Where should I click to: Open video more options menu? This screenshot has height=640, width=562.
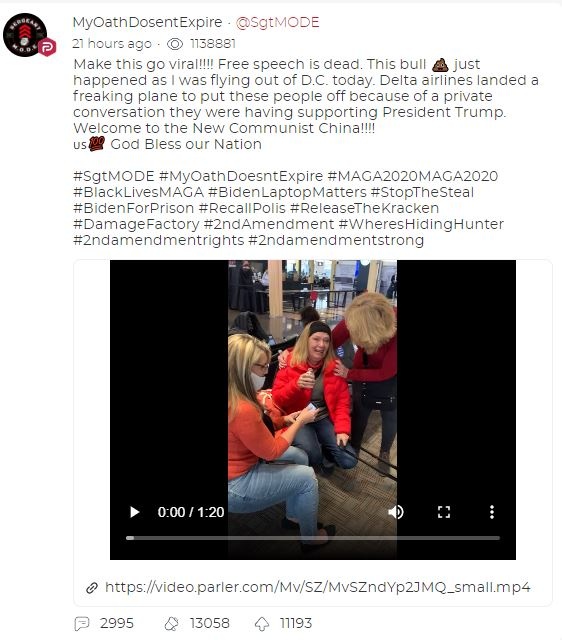(x=492, y=512)
